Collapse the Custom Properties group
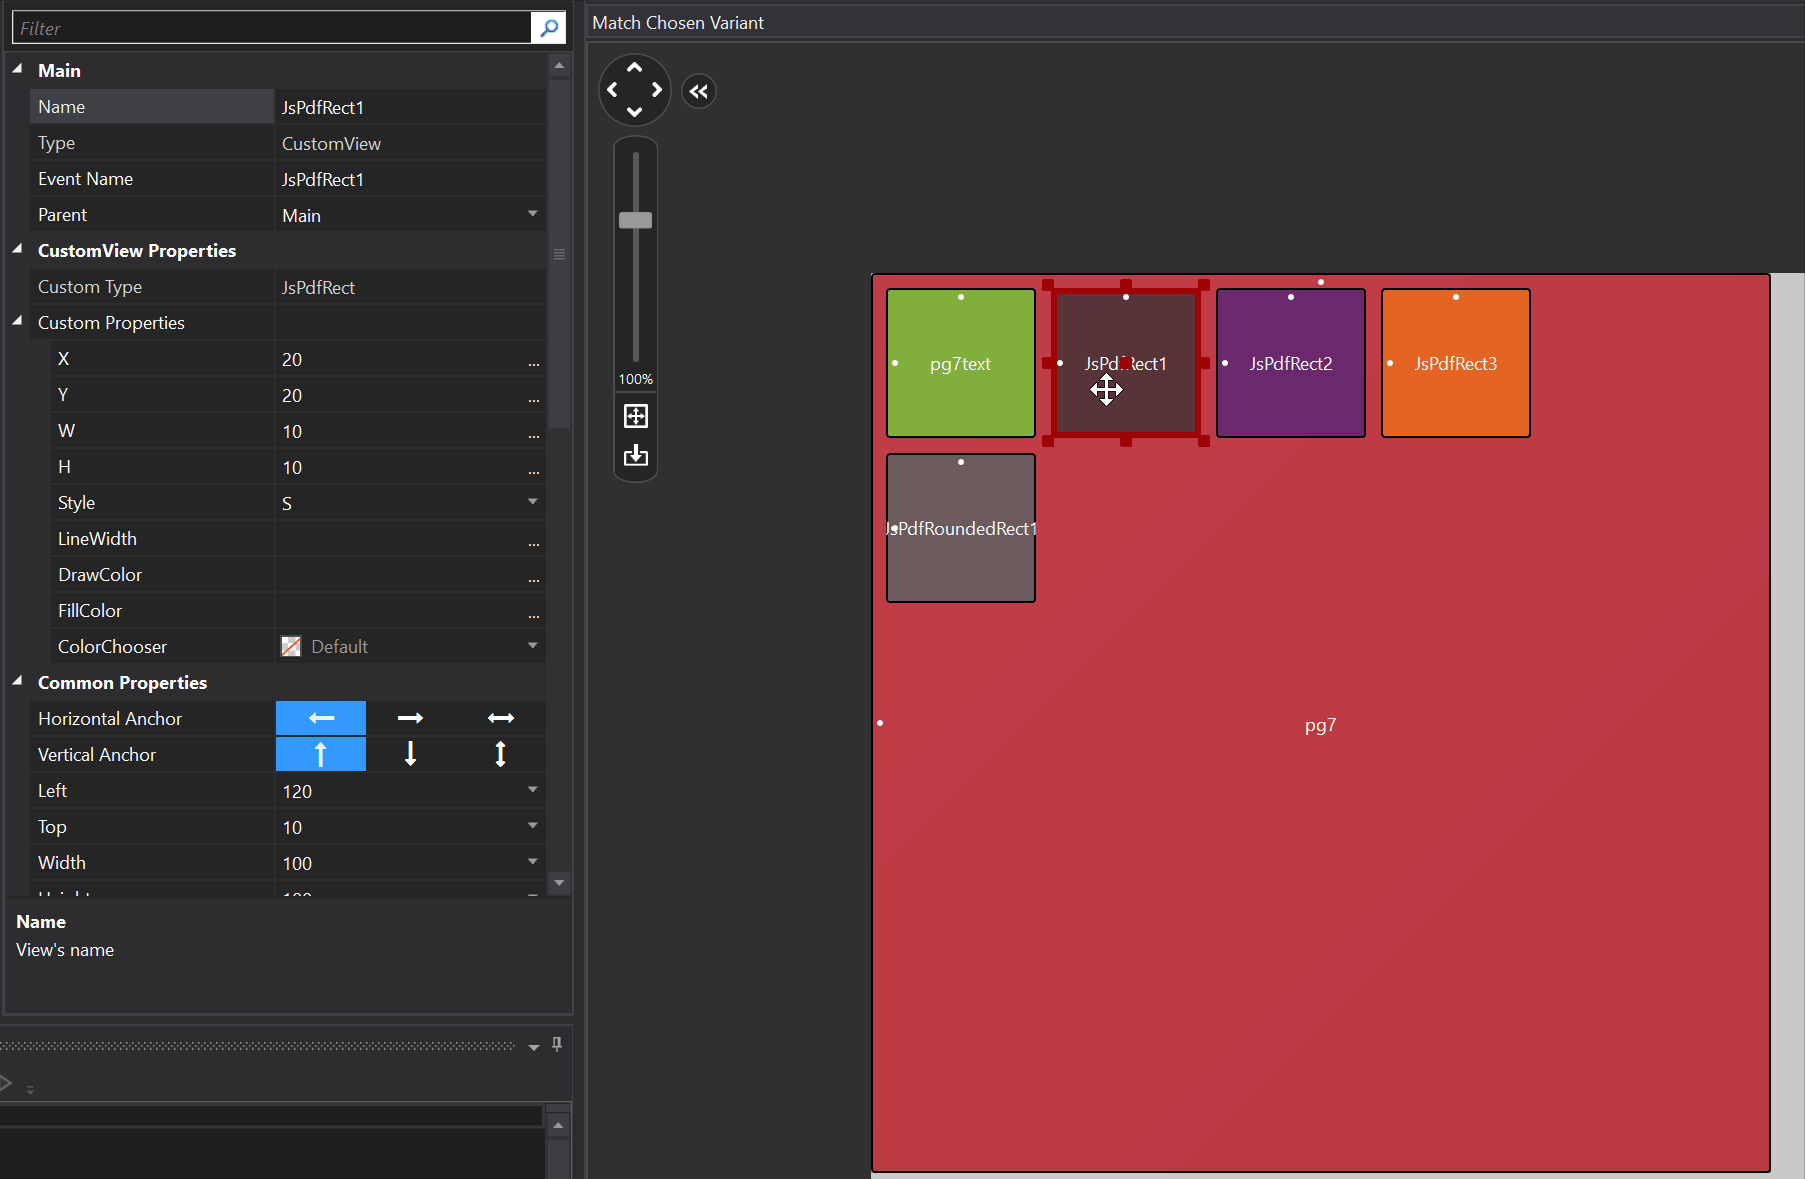1805x1179 pixels. [17, 321]
